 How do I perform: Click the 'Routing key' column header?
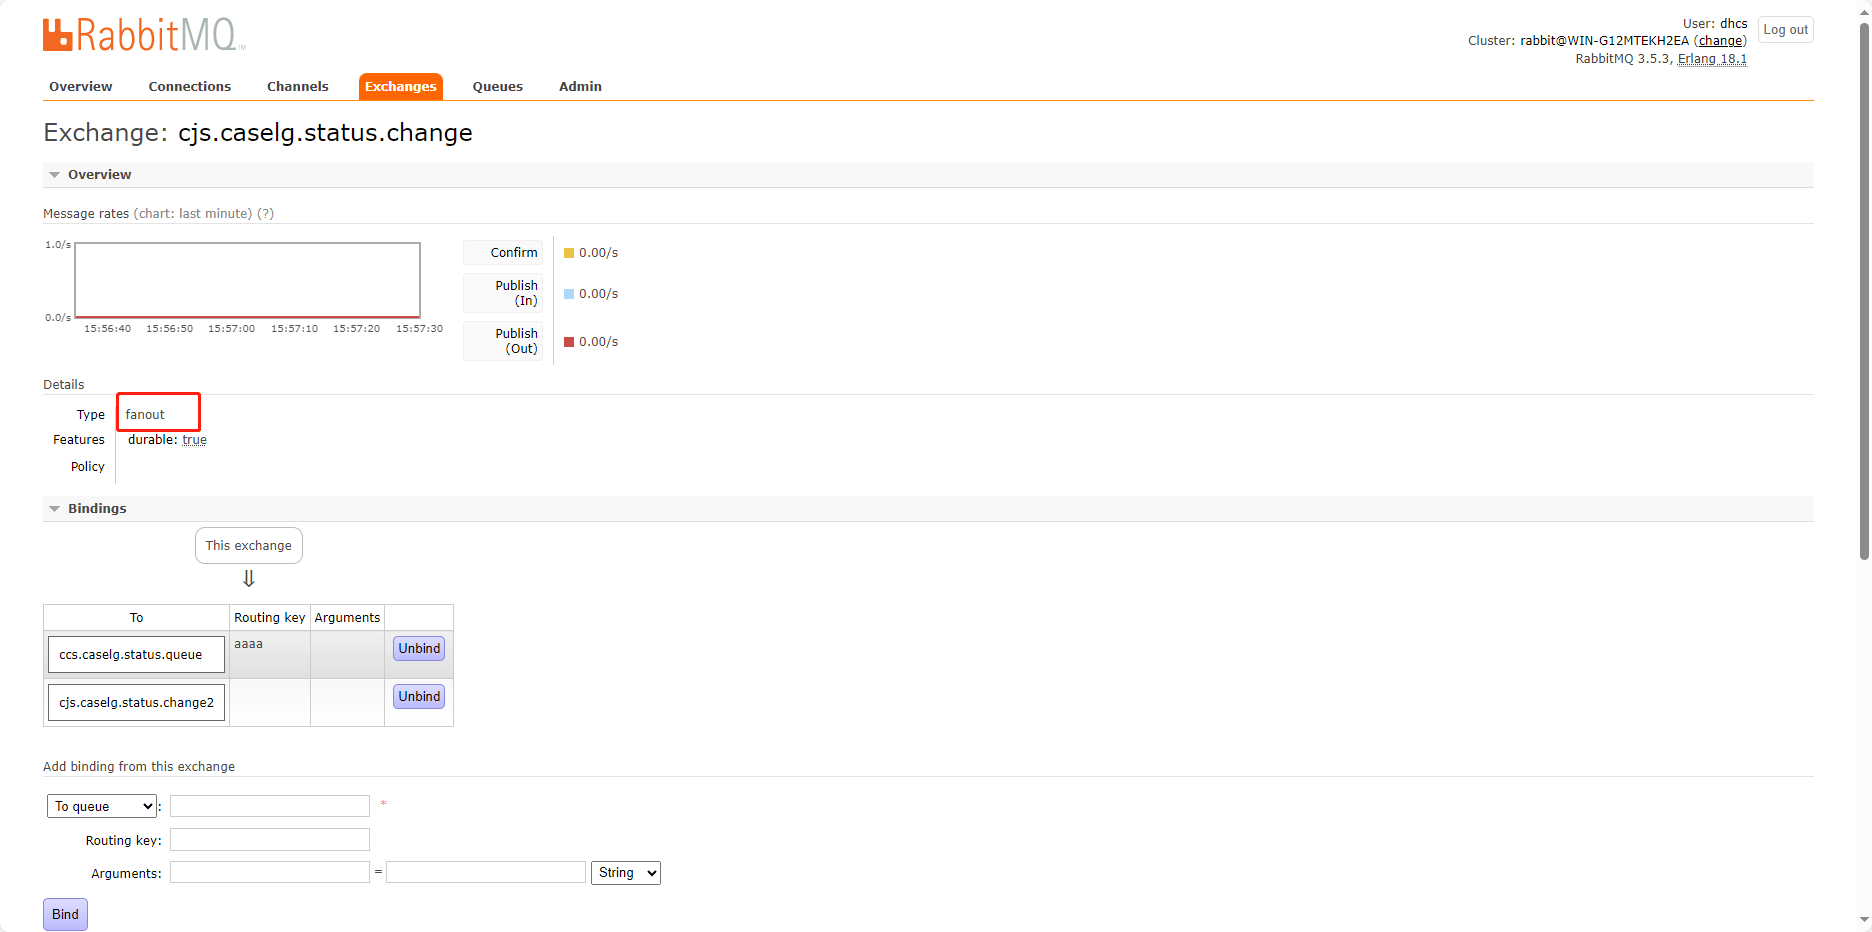(x=270, y=618)
